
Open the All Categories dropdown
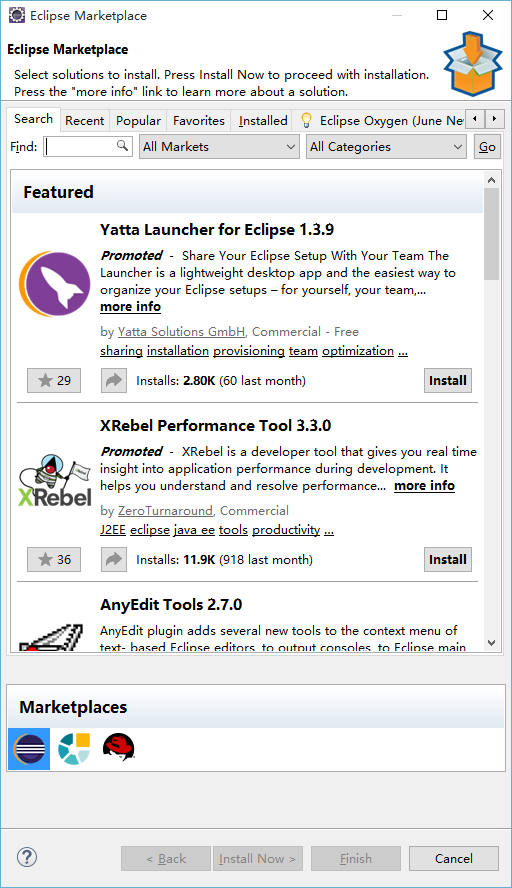(x=386, y=147)
